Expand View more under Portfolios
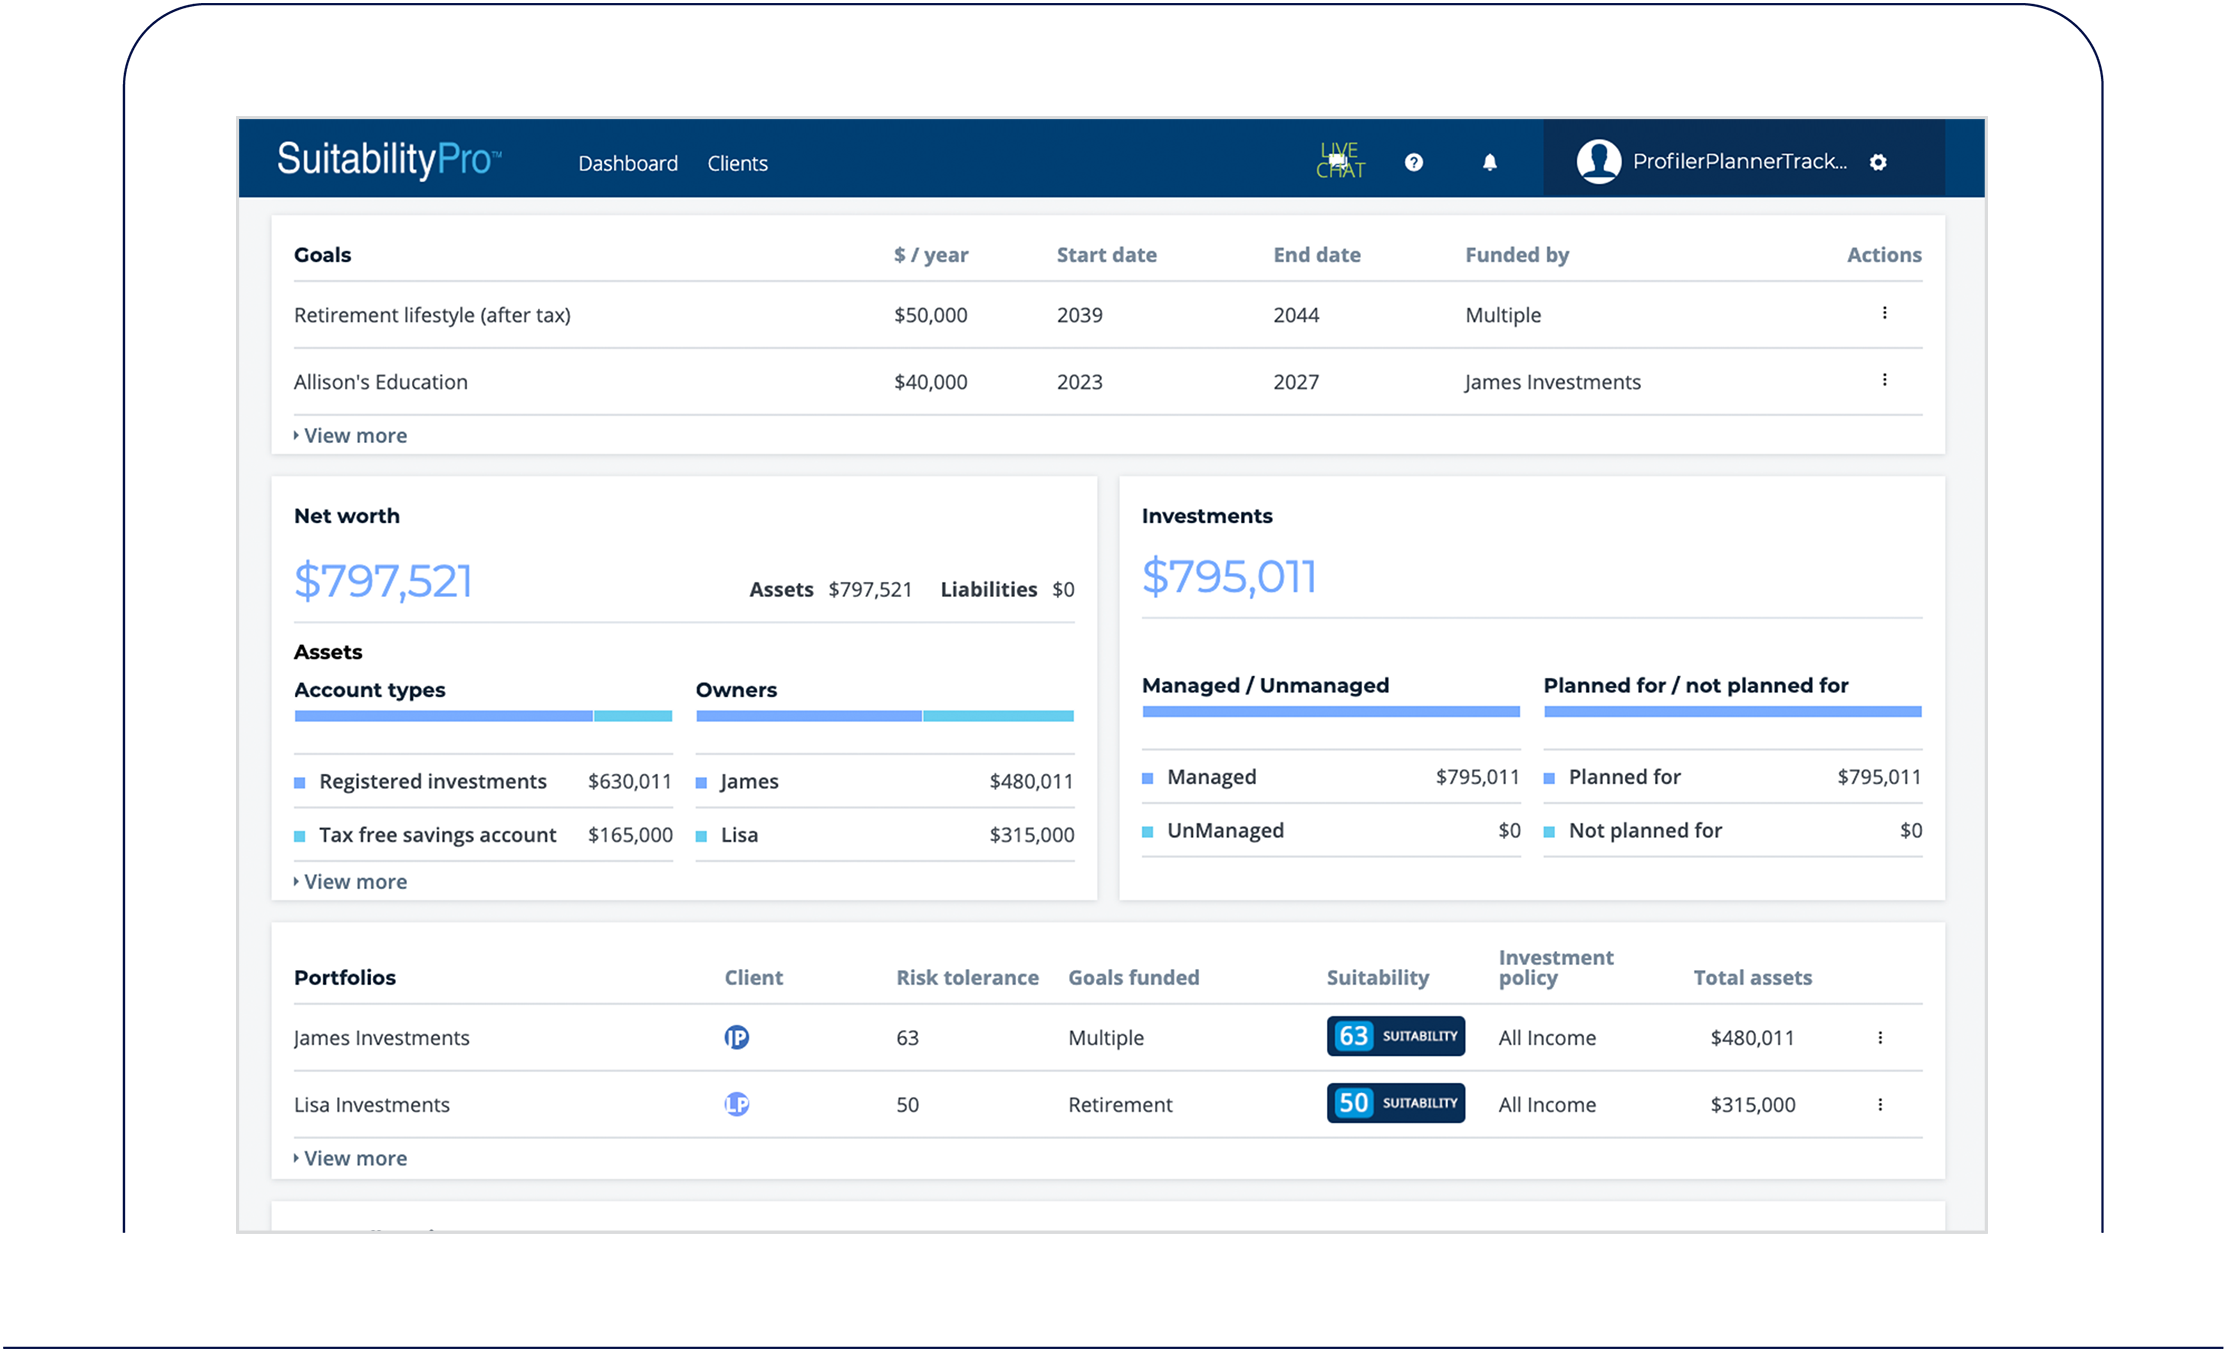2227x1351 pixels. point(354,1158)
